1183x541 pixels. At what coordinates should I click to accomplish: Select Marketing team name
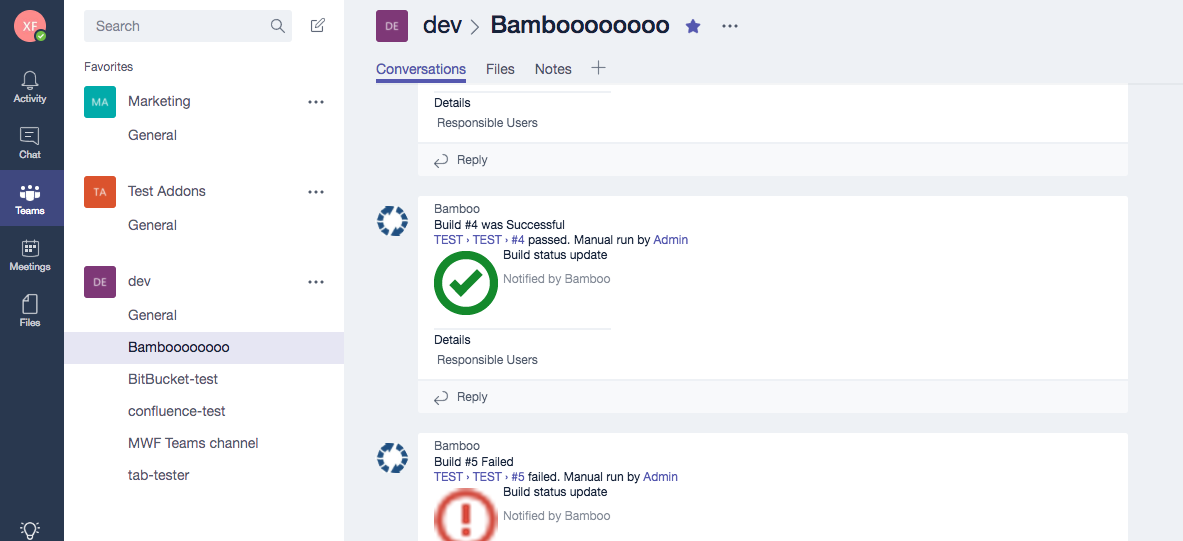tap(159, 101)
